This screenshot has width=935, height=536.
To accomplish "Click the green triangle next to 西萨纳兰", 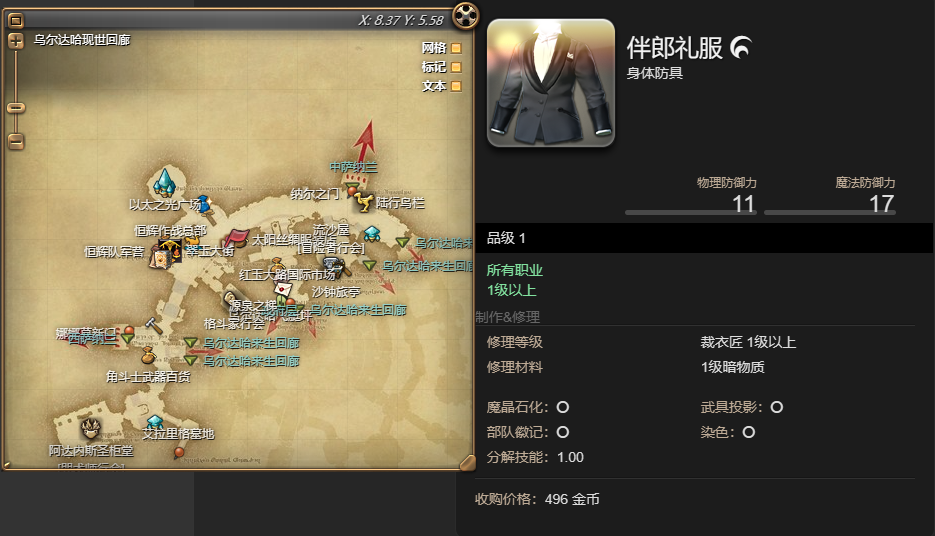I will (128, 338).
